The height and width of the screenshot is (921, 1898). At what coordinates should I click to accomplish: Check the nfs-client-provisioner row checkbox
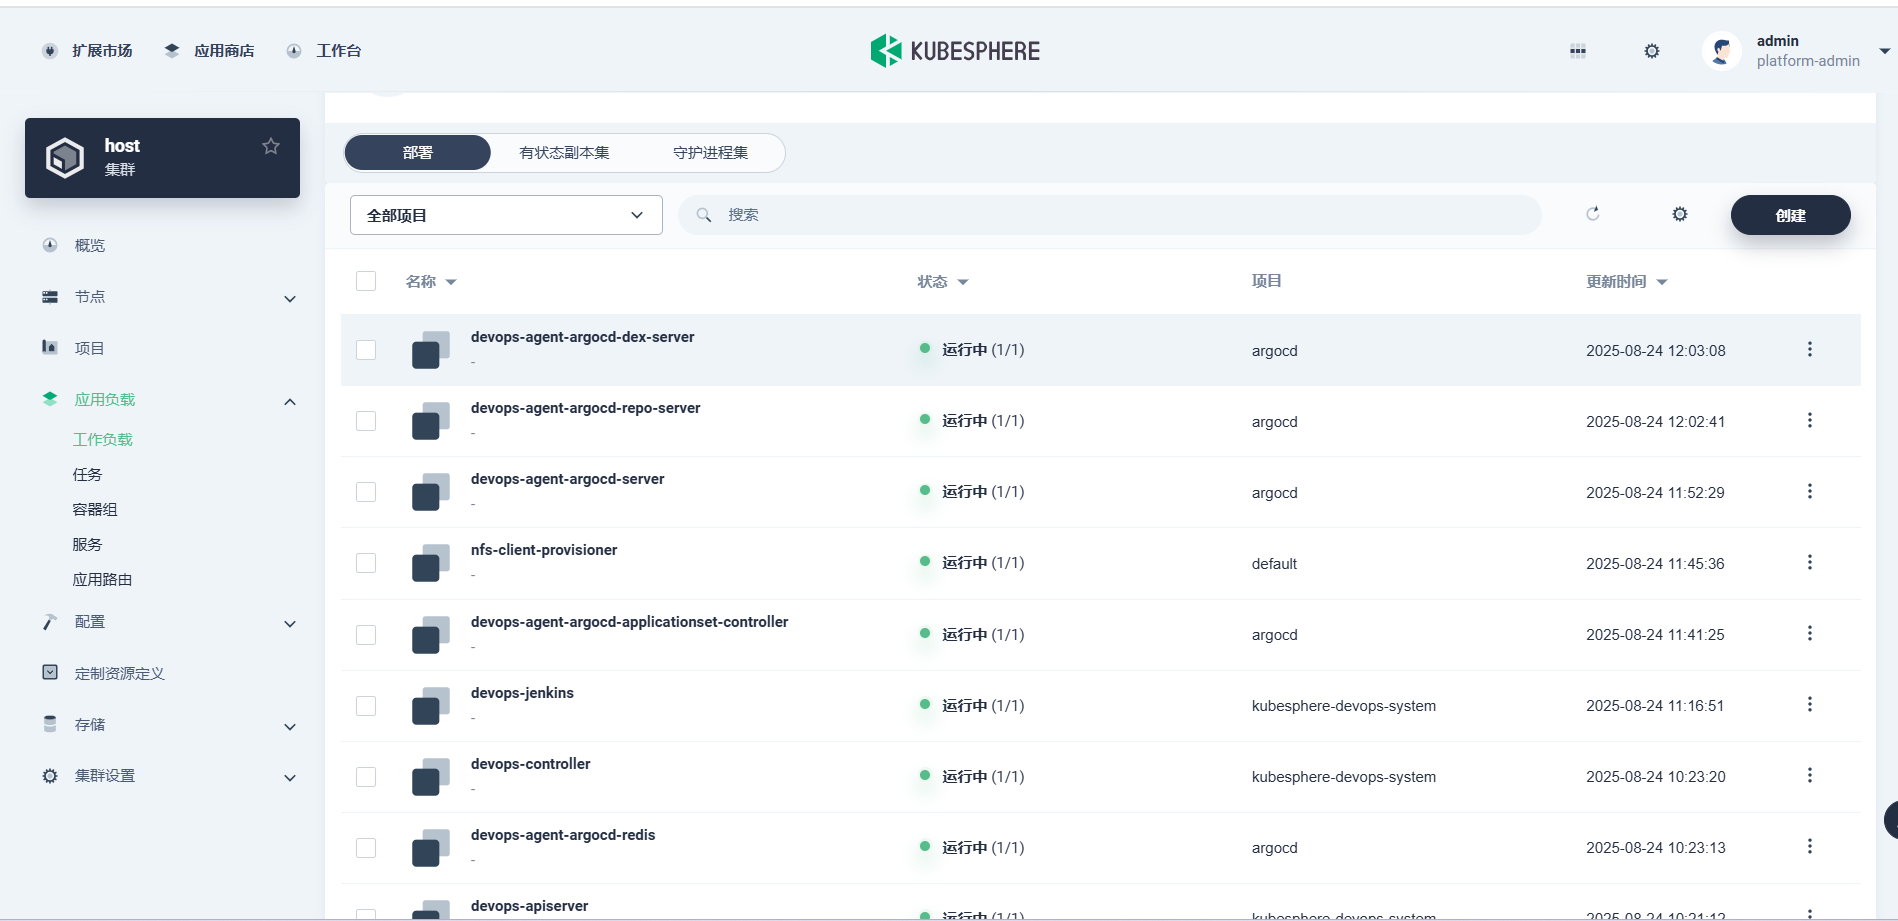pos(366,563)
